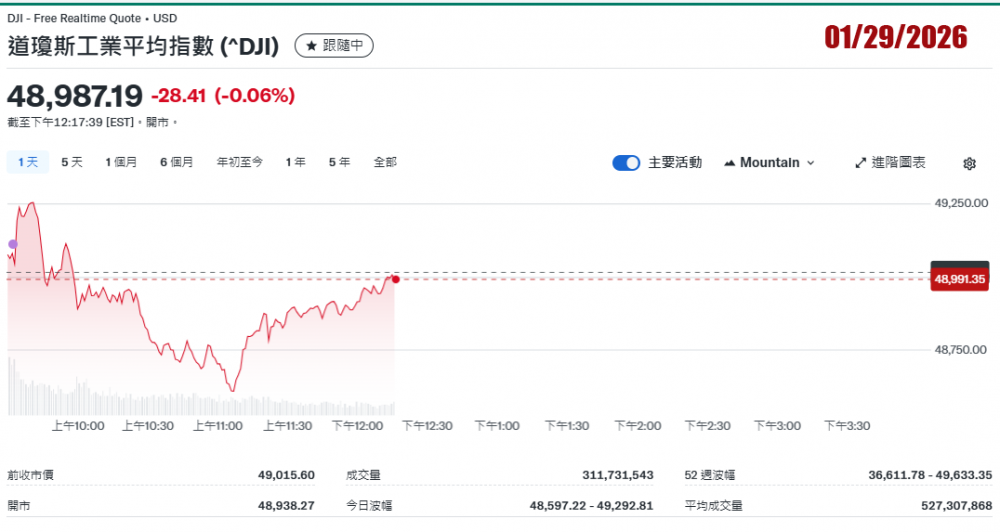Click the red 48,991.35 price label
Image resolution: width=1000 pixels, height=532 pixels.
[959, 279]
